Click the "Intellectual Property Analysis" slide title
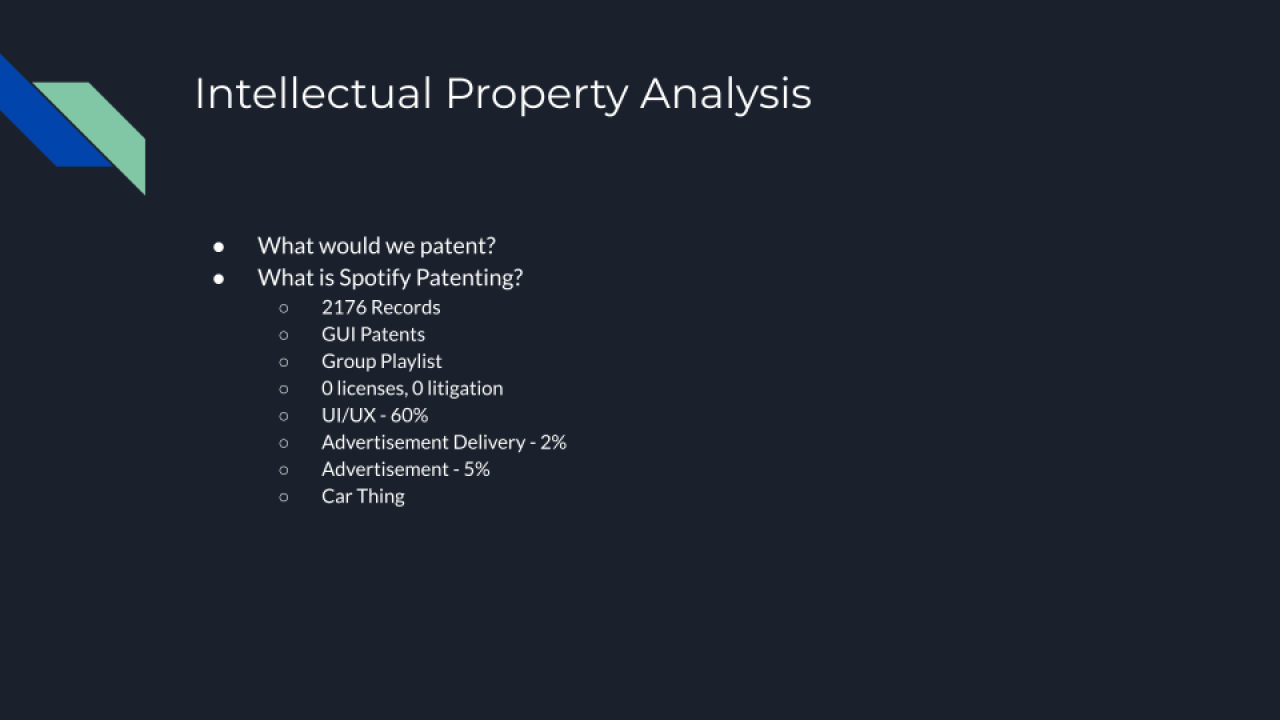Image resolution: width=1280 pixels, height=720 pixels. (x=502, y=94)
